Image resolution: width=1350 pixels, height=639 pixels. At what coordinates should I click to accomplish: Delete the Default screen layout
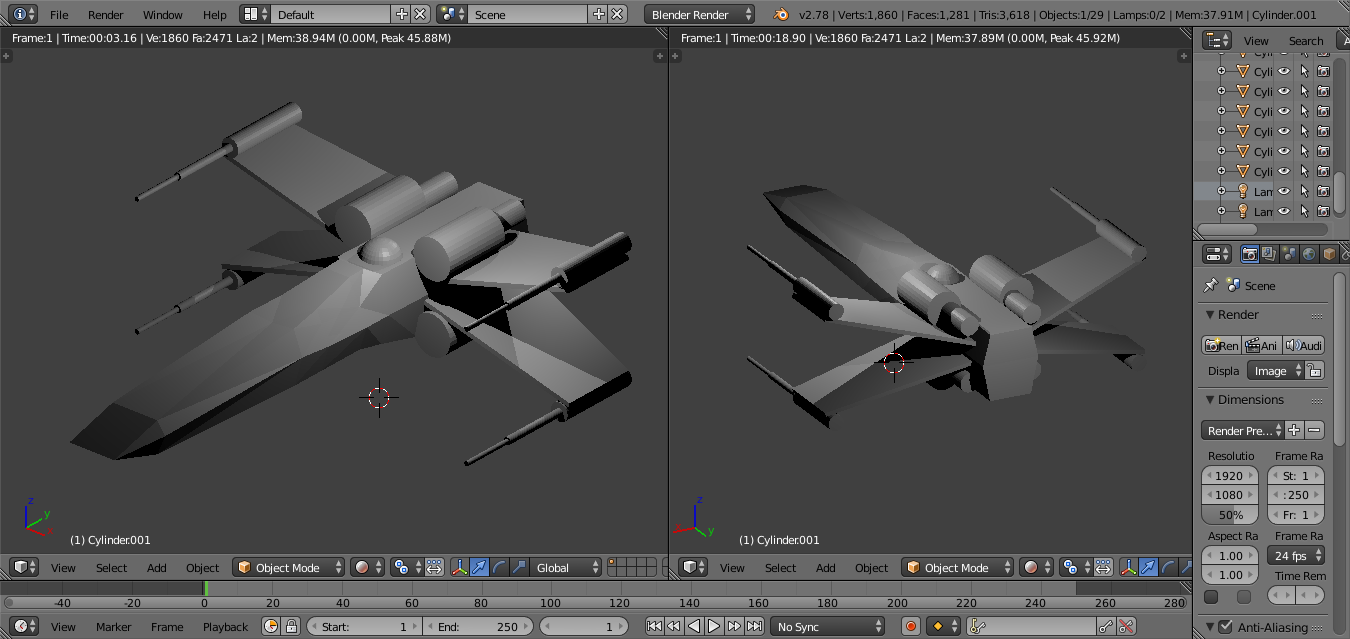point(420,15)
